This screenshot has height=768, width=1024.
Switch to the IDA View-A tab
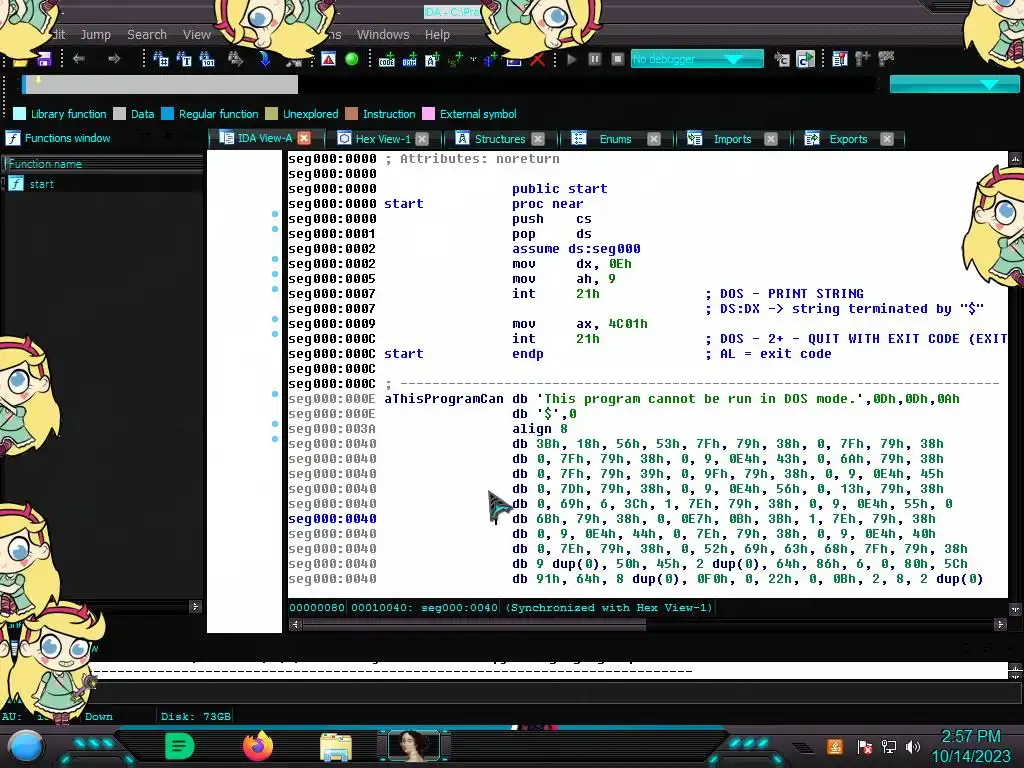click(x=264, y=138)
